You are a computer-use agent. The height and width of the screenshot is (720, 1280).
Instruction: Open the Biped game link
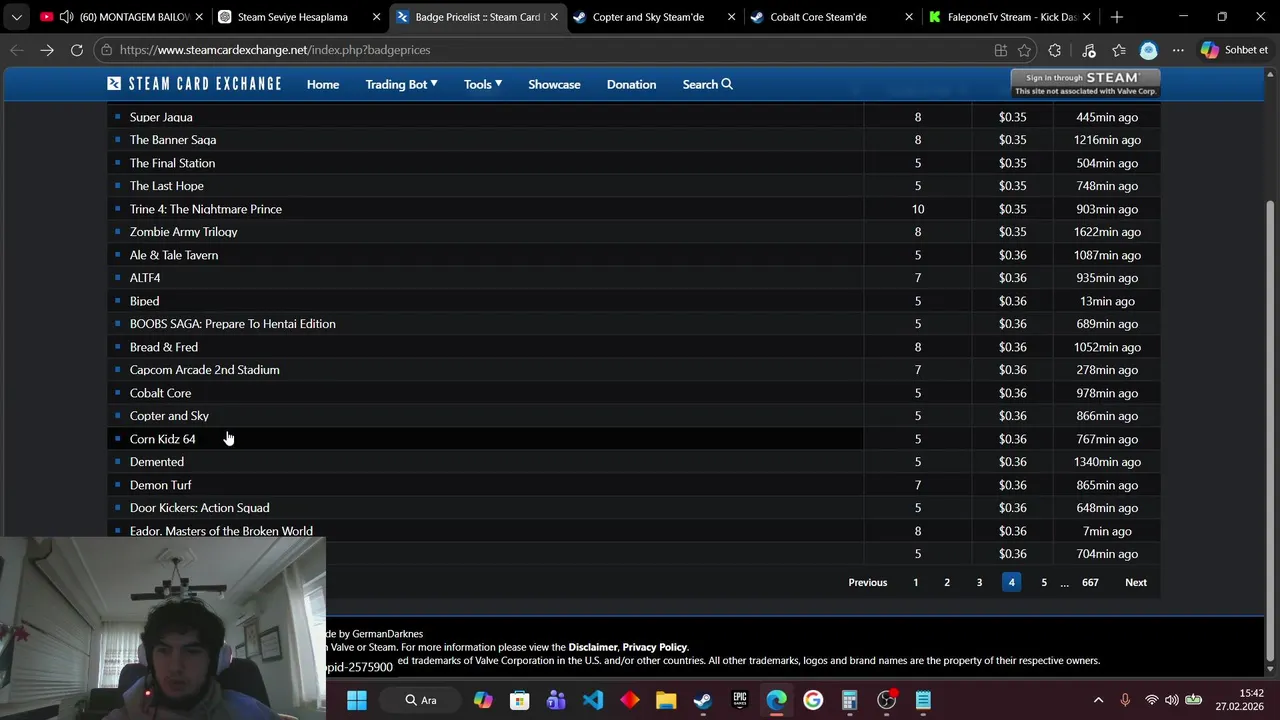point(144,301)
